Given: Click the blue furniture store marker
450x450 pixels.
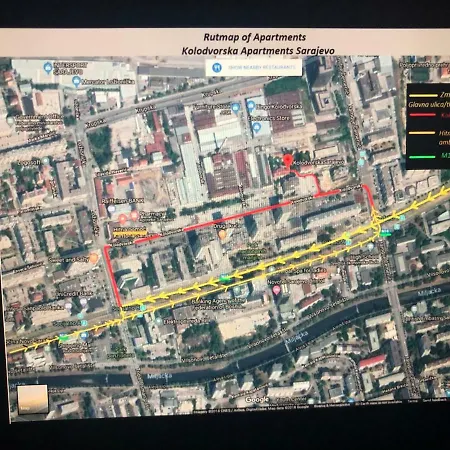Looking at the screenshot, I should (x=236, y=107).
